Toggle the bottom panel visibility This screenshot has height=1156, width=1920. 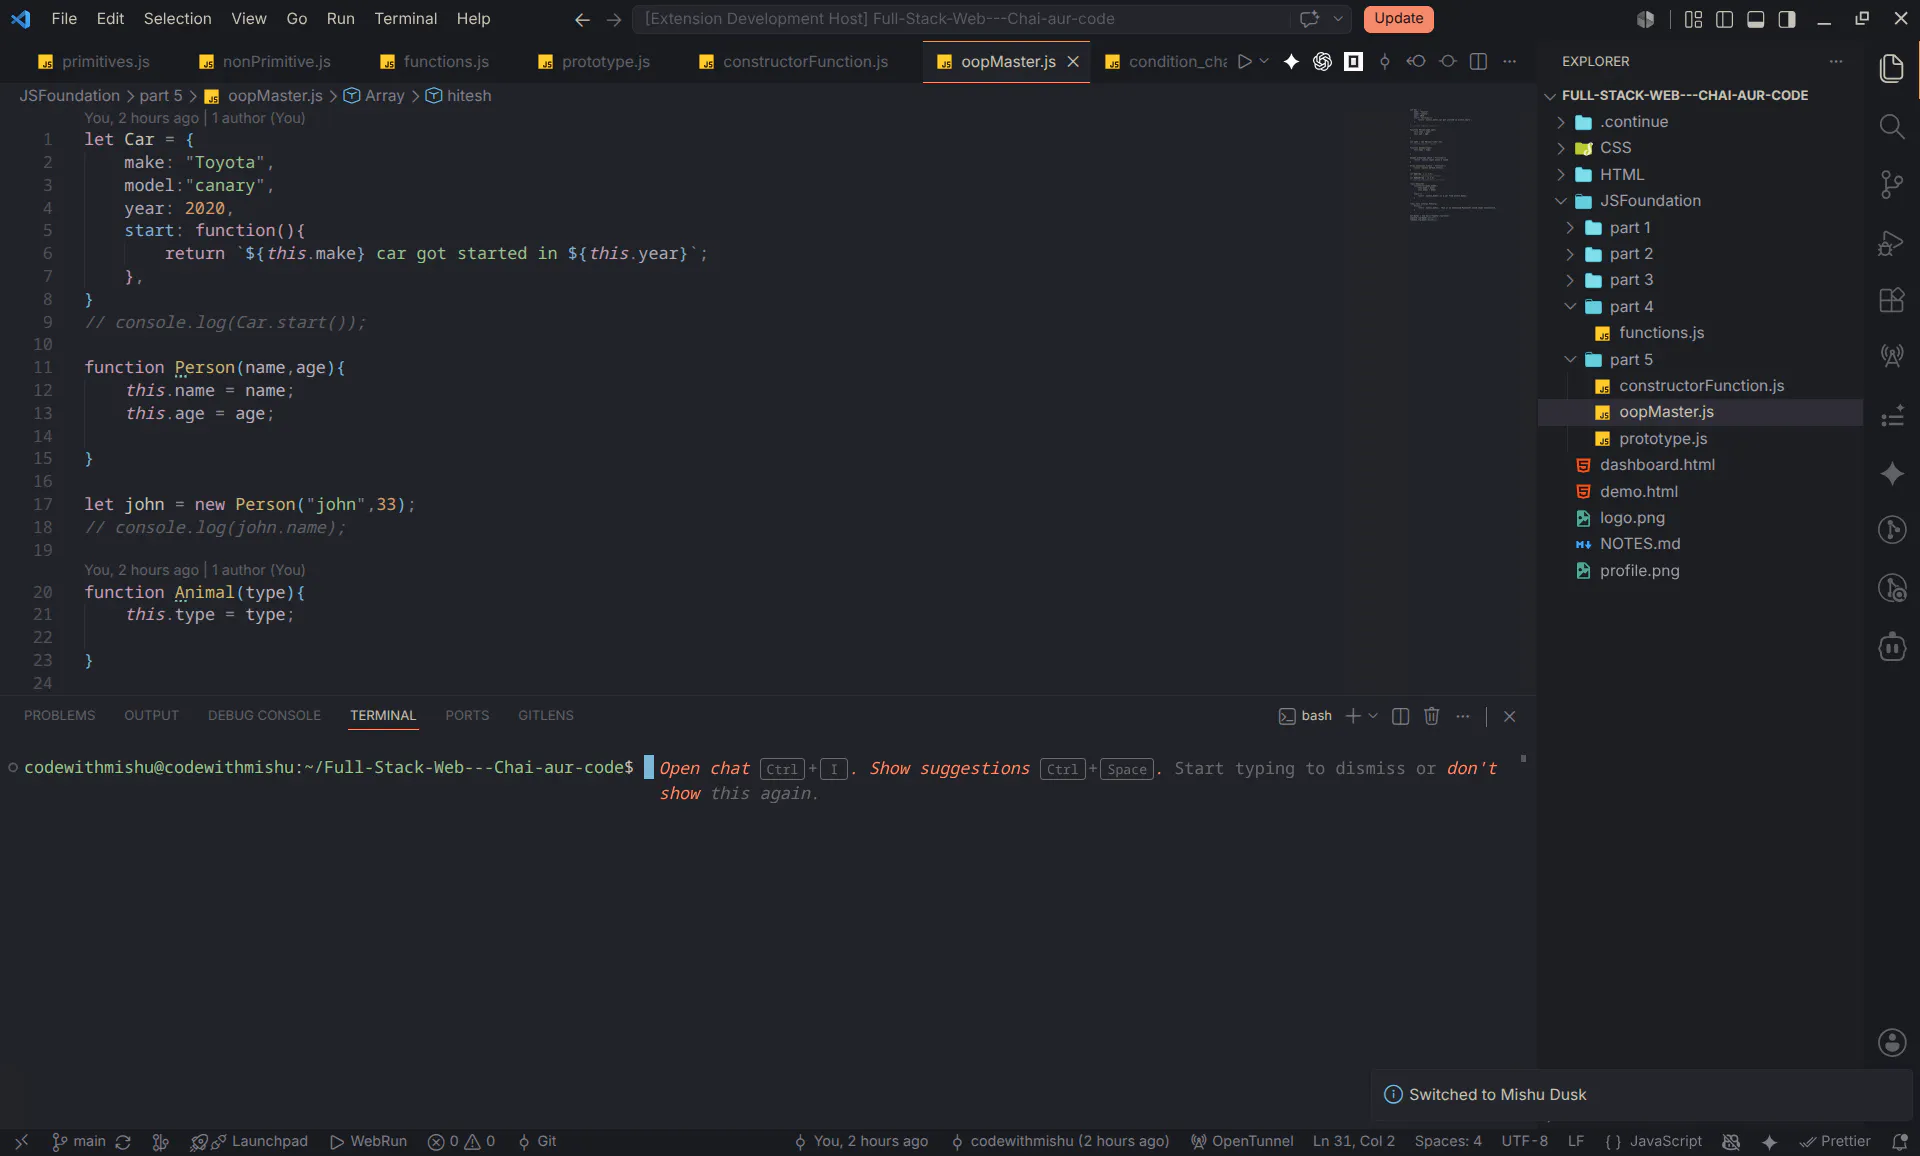click(1755, 19)
